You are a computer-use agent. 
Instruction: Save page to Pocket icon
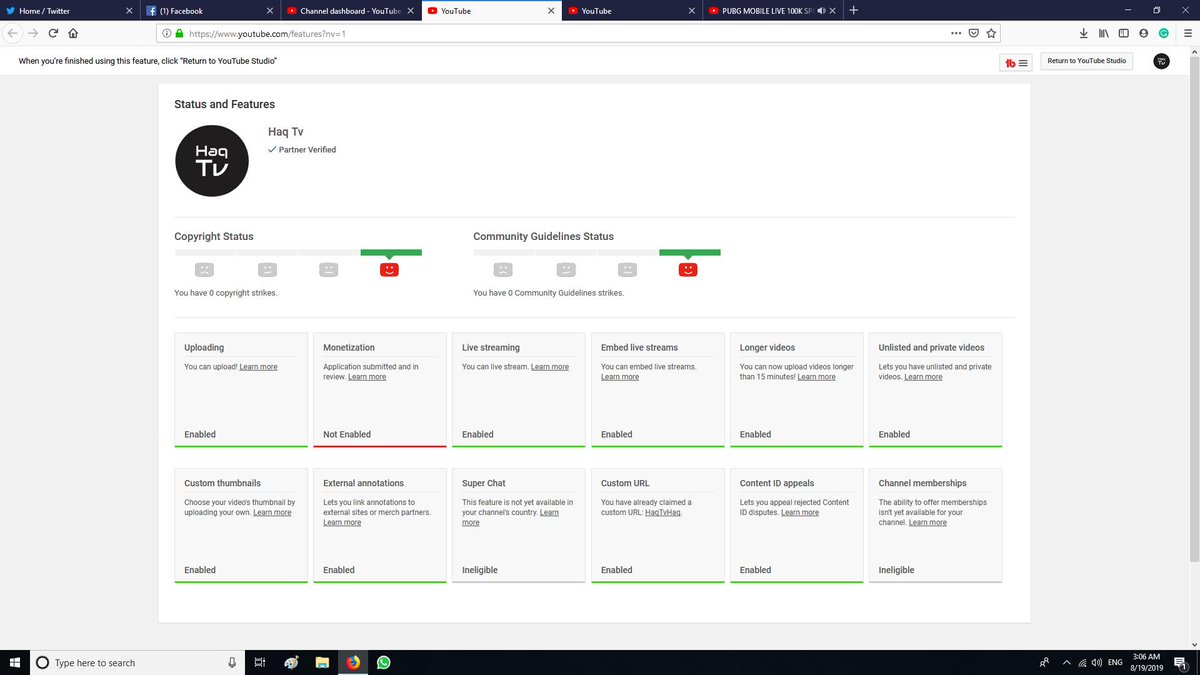point(974,33)
